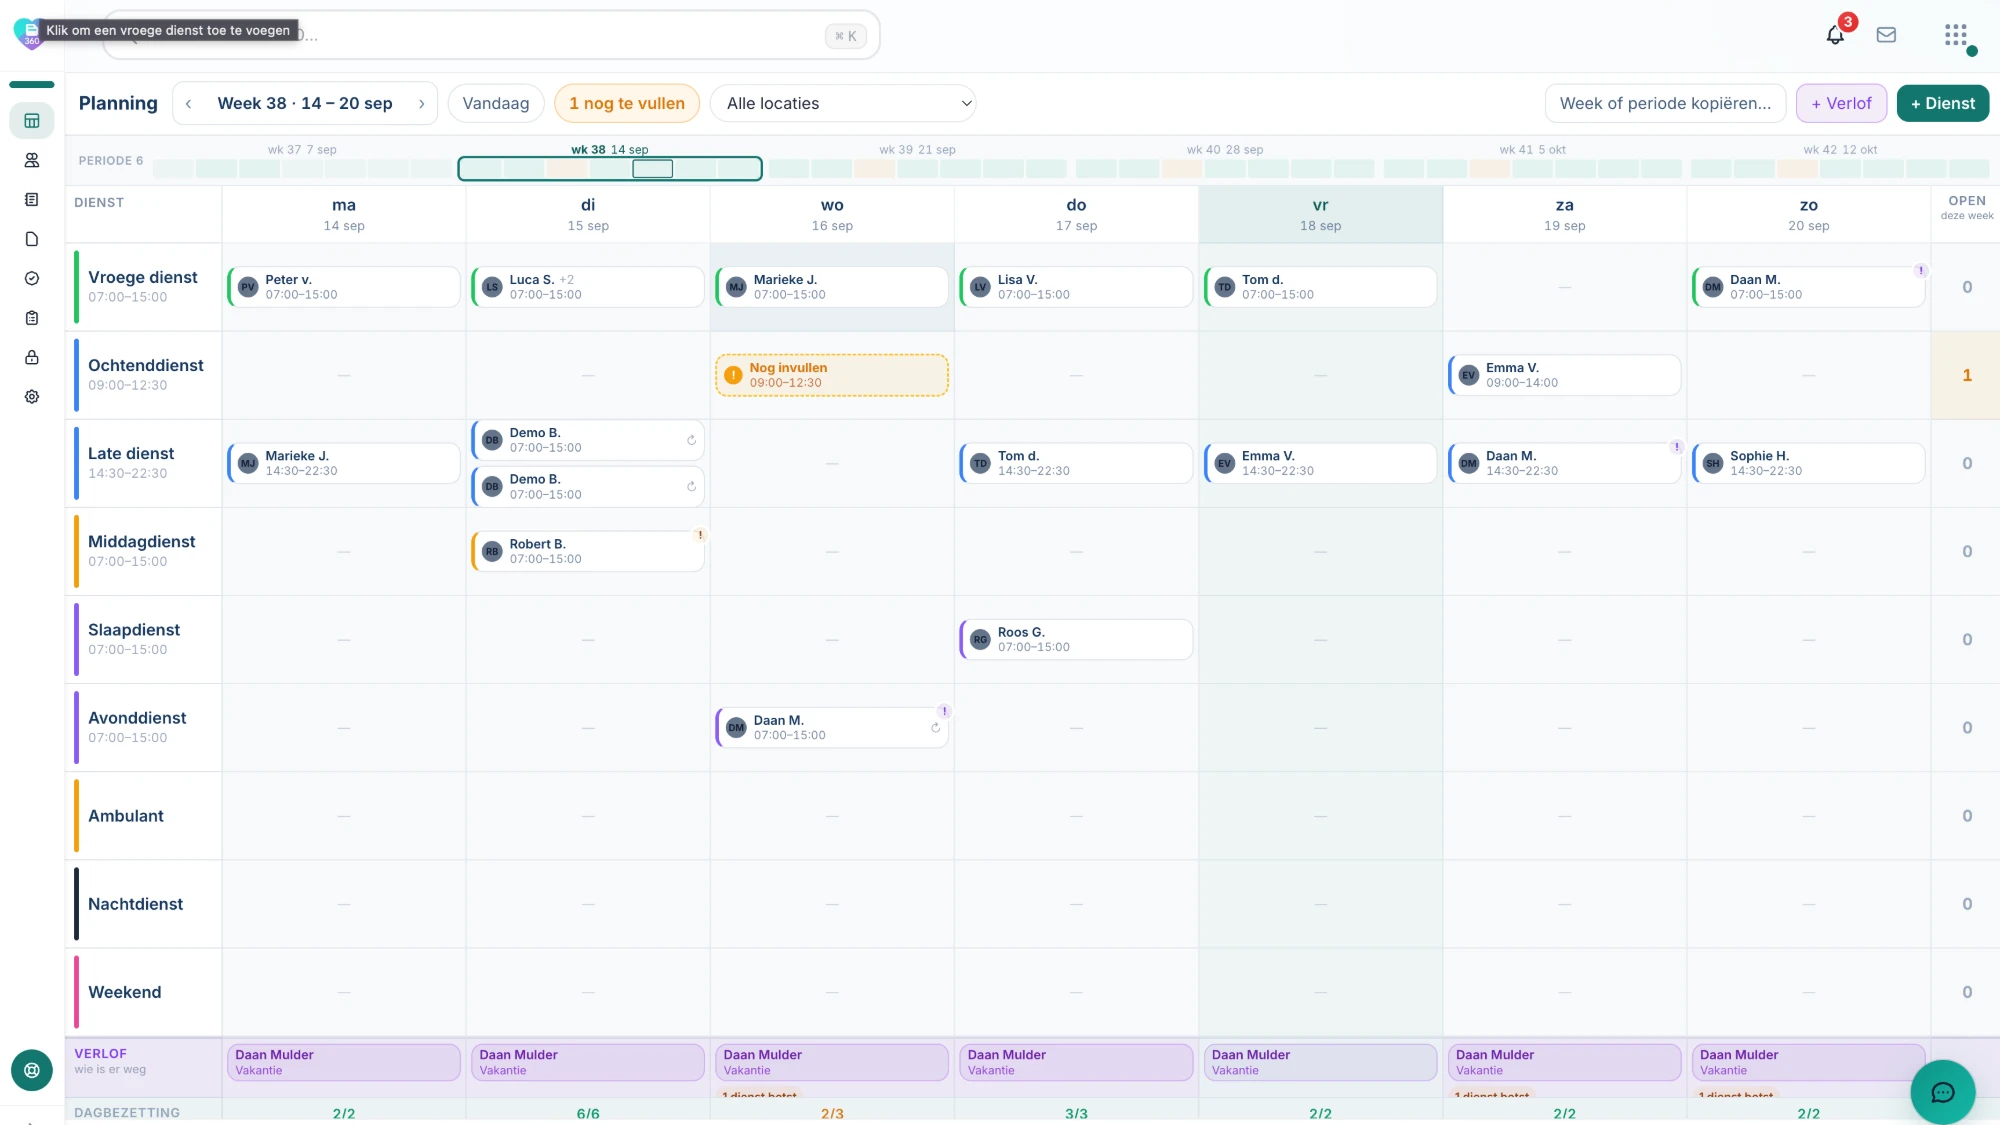This screenshot has width=2000, height=1125.
Task: Open the support lifebuoy icon
Action: click(x=32, y=1070)
